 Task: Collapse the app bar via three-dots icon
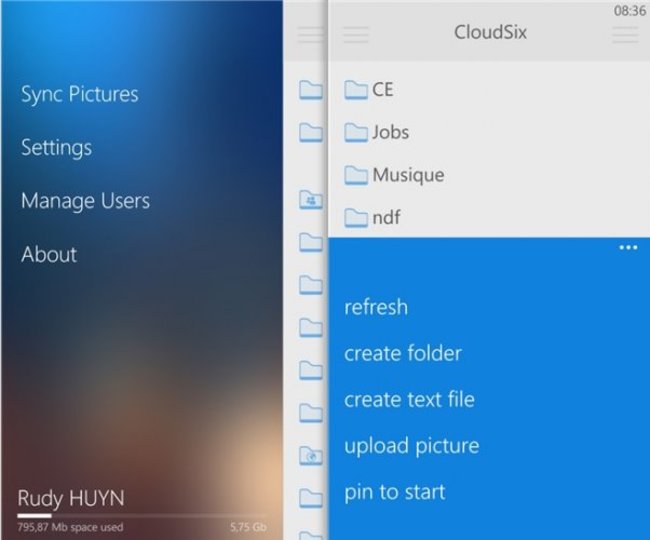(627, 248)
